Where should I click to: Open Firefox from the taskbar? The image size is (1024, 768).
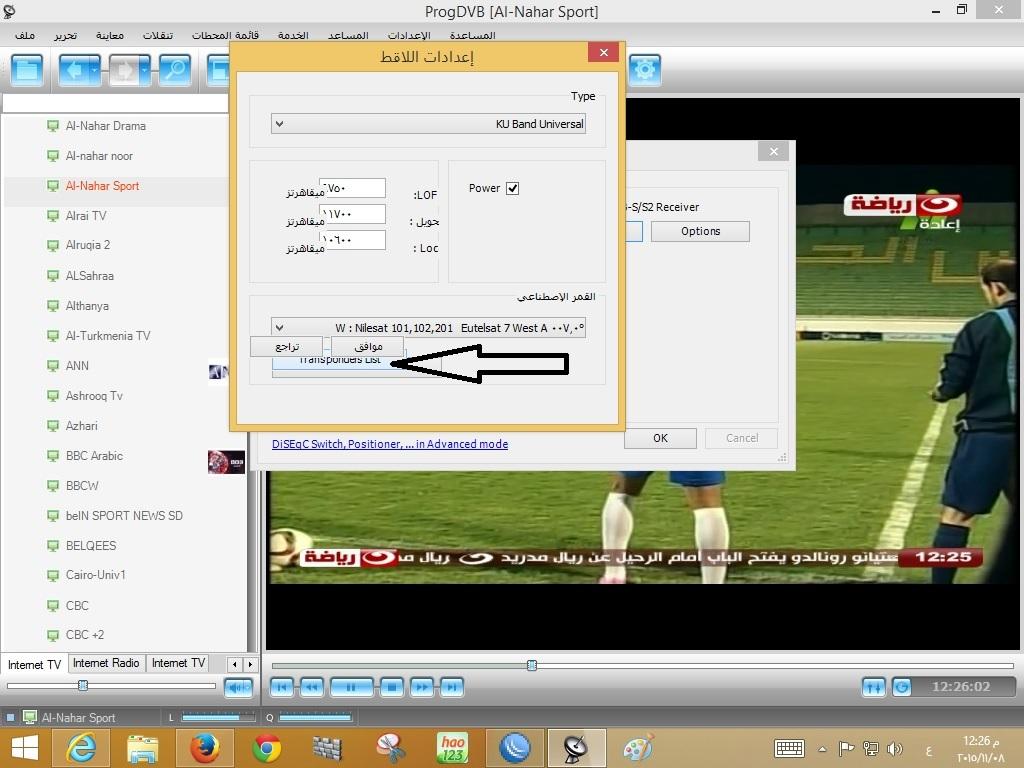[205, 748]
